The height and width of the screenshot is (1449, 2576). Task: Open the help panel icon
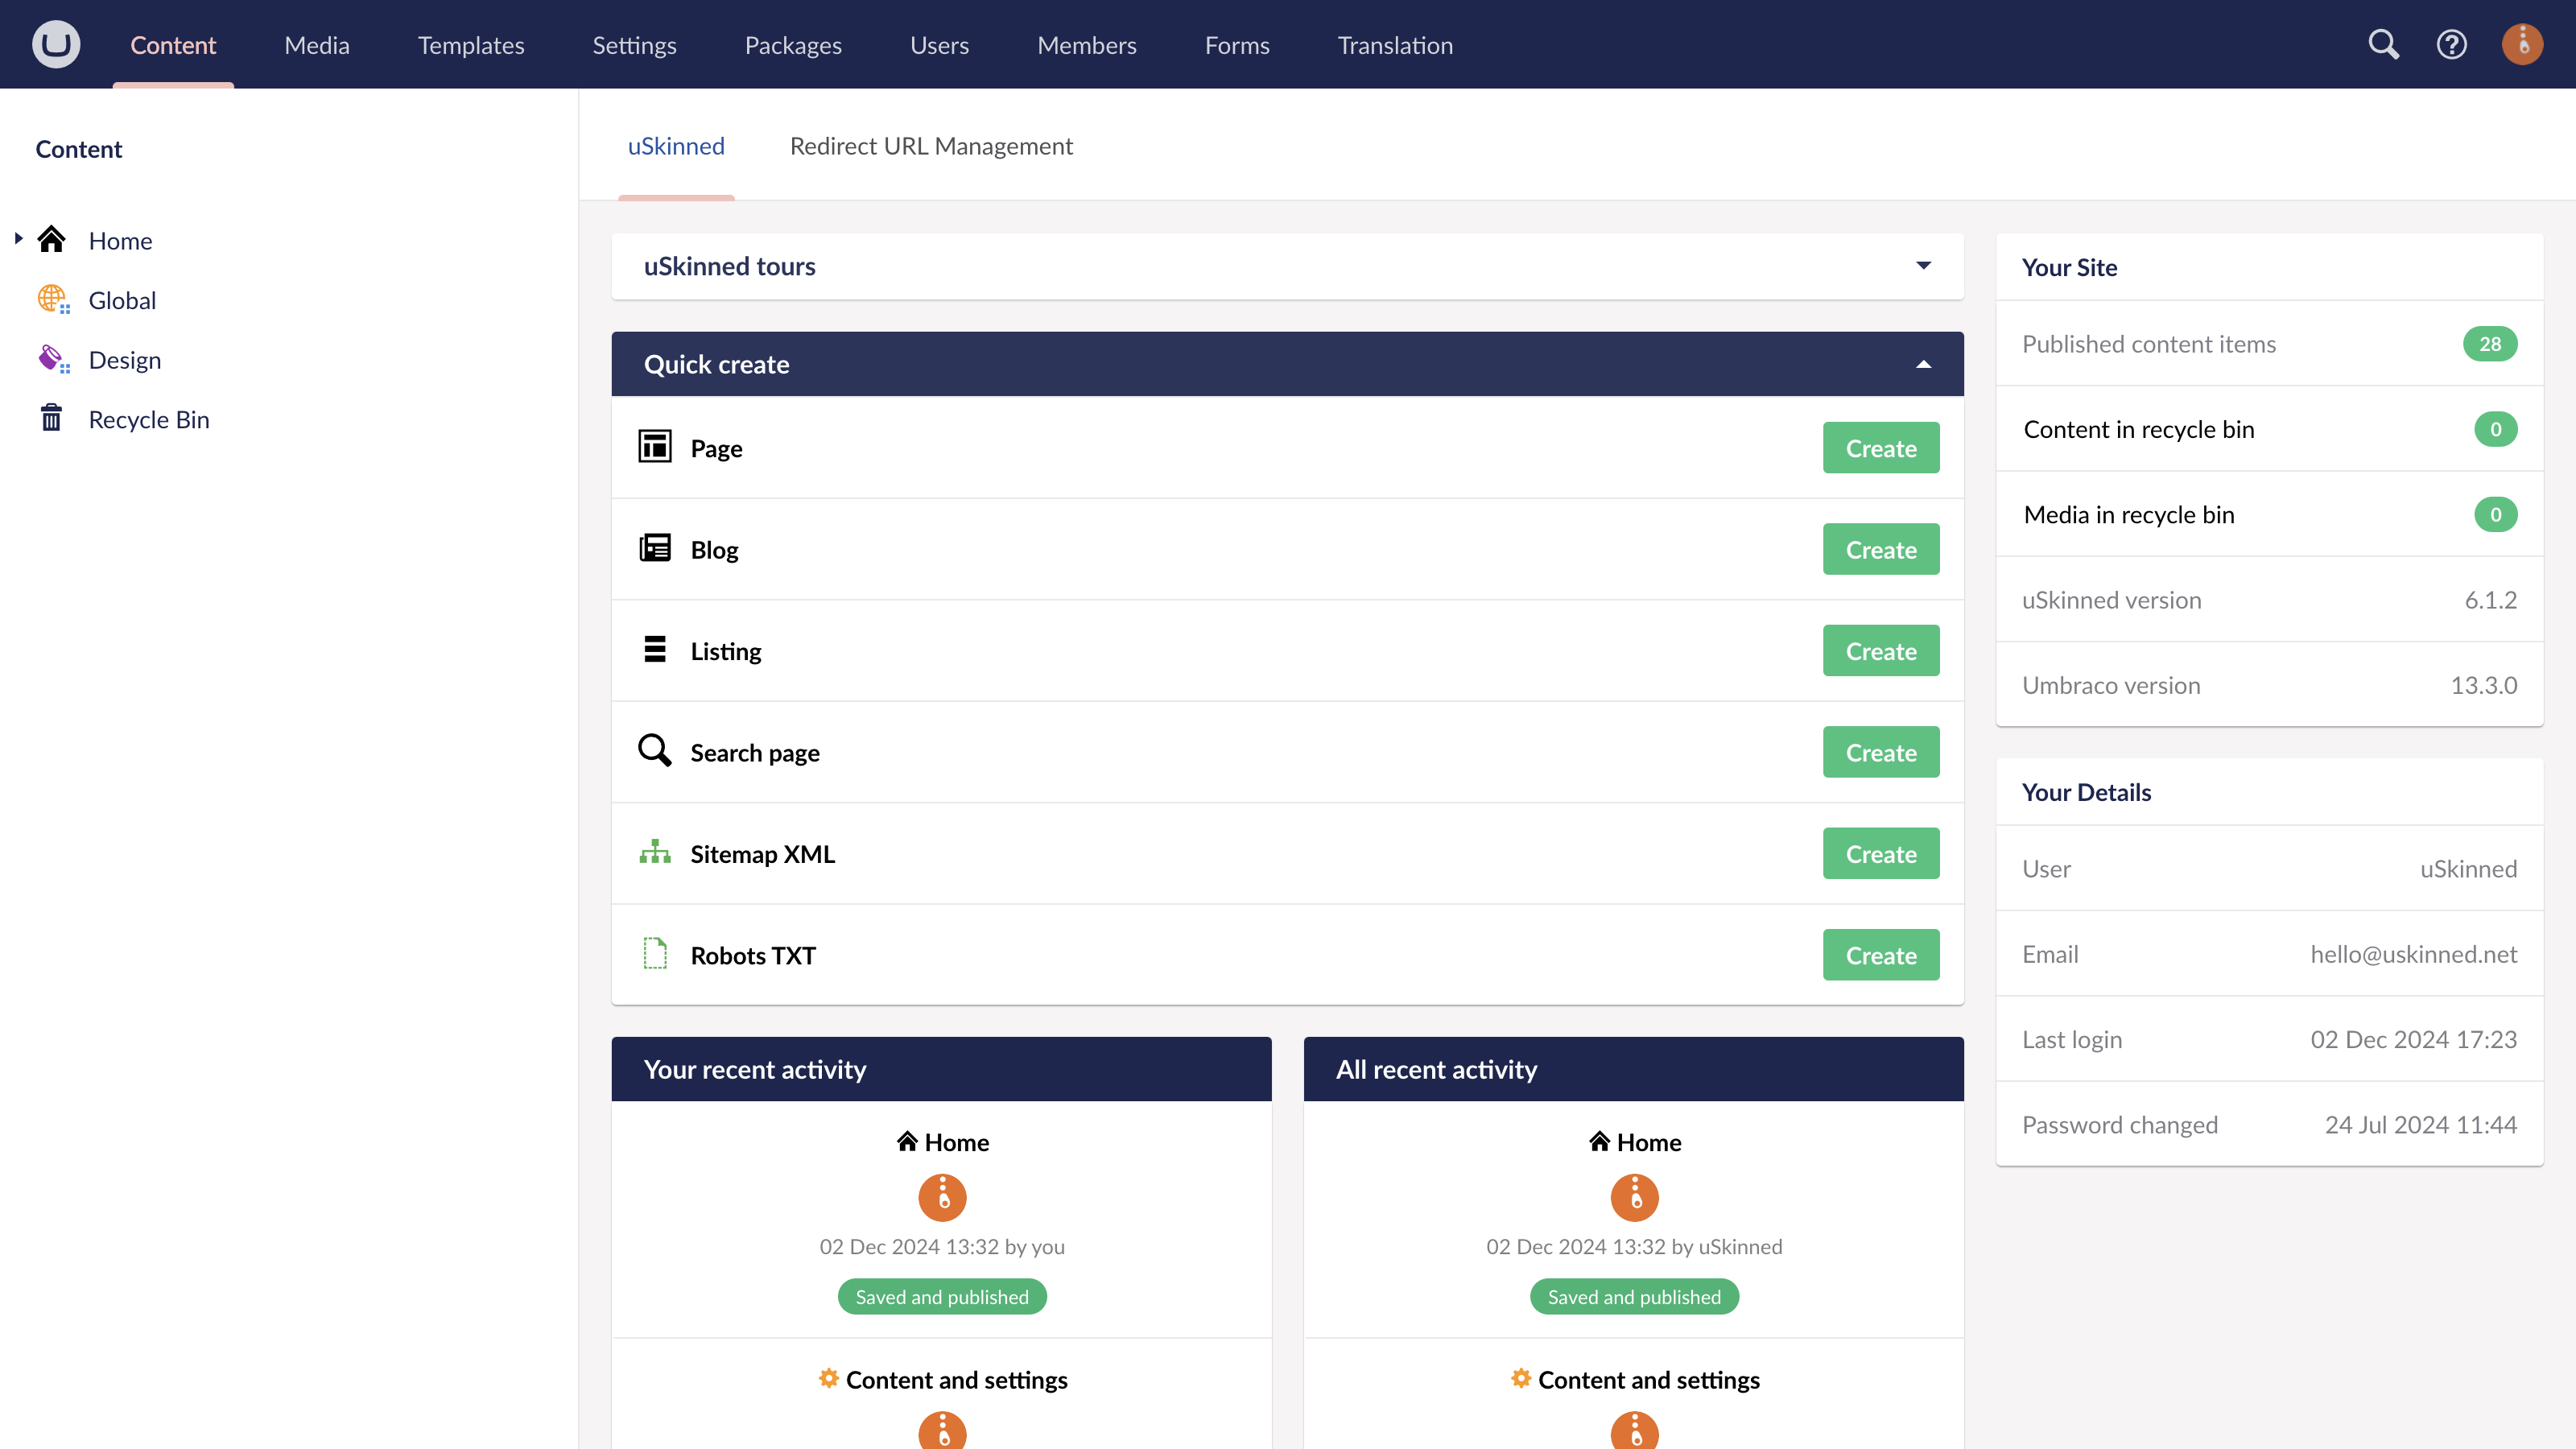[2452, 44]
